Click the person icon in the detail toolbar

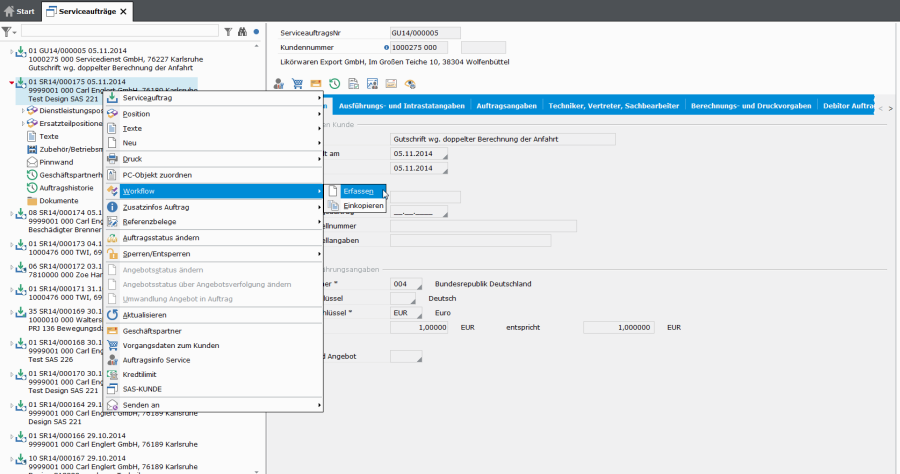(x=279, y=83)
